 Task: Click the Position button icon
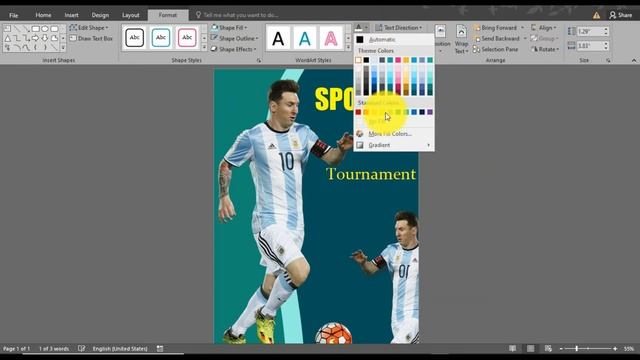click(440, 32)
